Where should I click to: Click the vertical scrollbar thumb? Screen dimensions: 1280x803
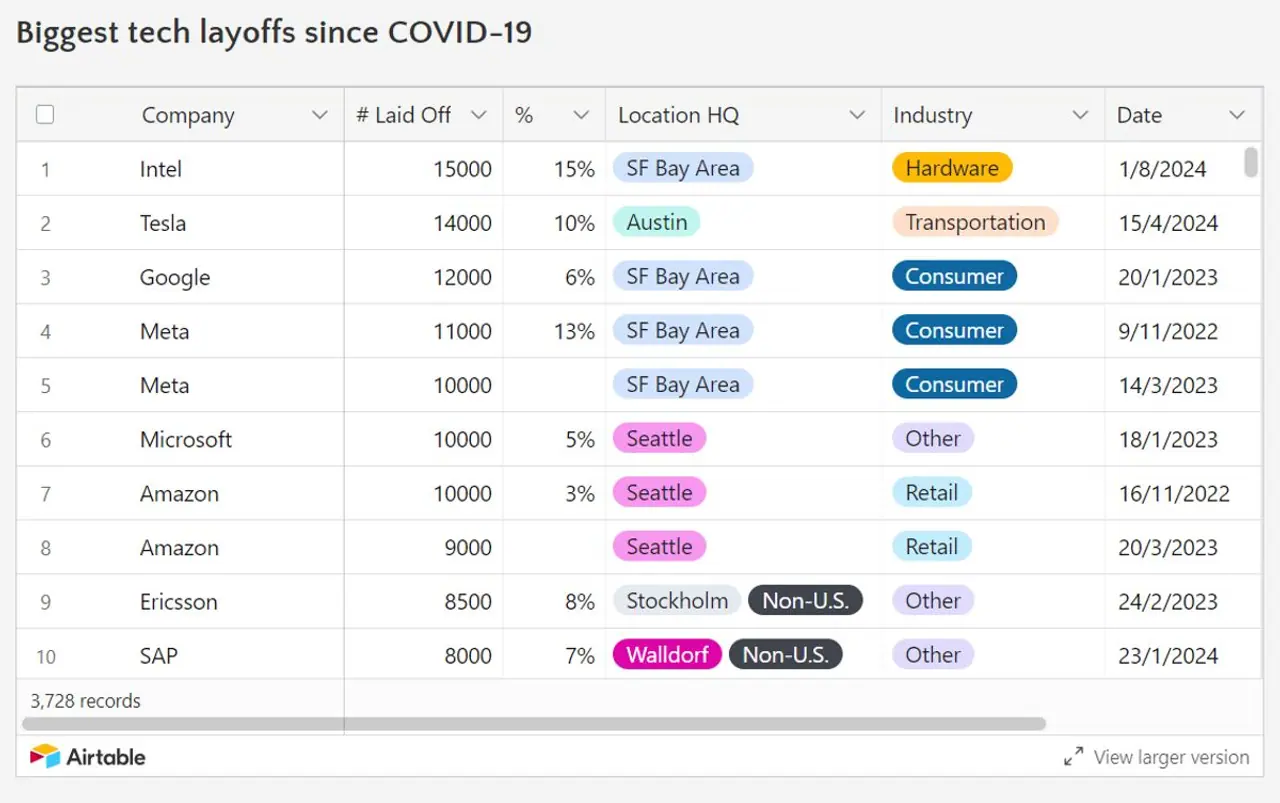(1250, 162)
